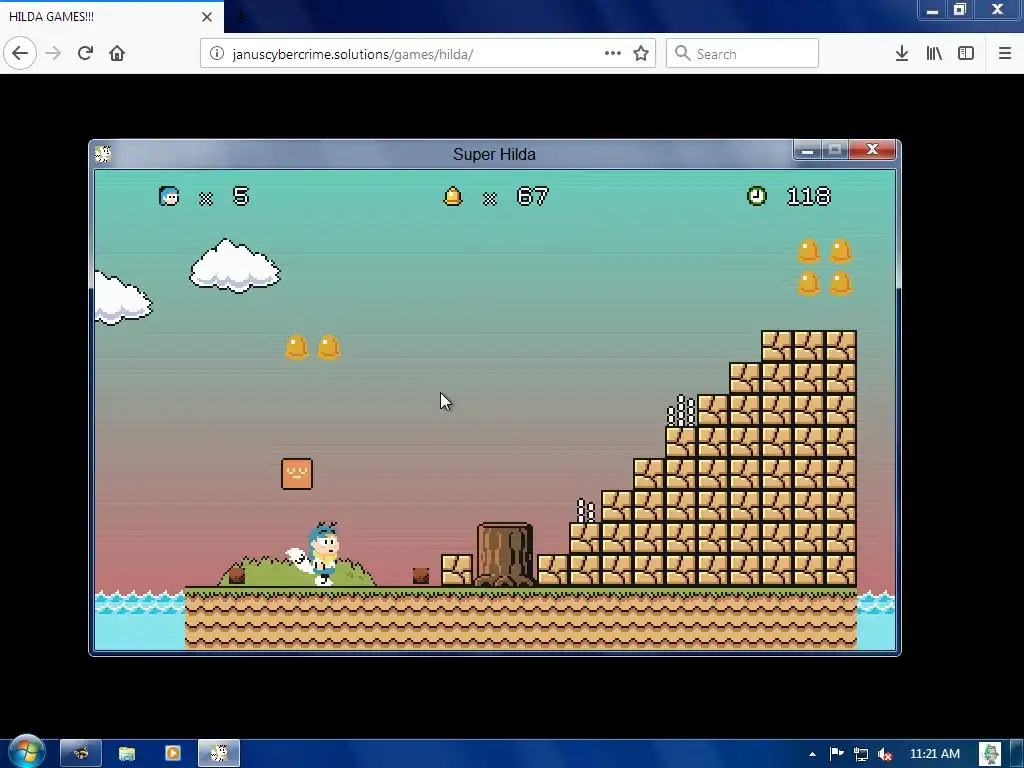The image size is (1024, 768).
Task: Click the timer value 118
Action: click(808, 196)
